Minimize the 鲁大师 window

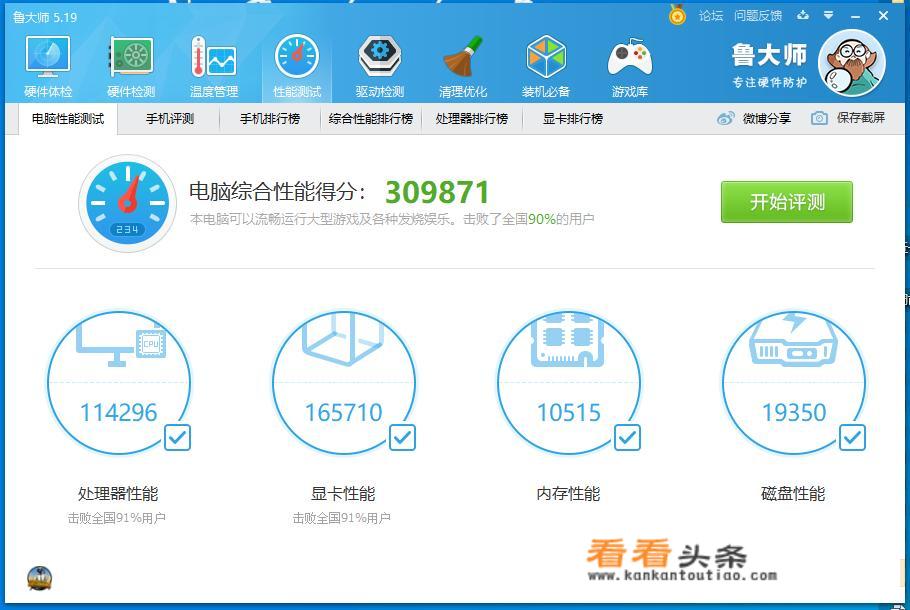click(855, 16)
